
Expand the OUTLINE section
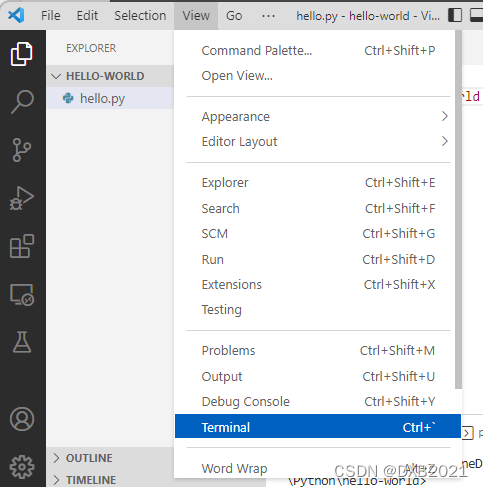[x=110, y=458]
